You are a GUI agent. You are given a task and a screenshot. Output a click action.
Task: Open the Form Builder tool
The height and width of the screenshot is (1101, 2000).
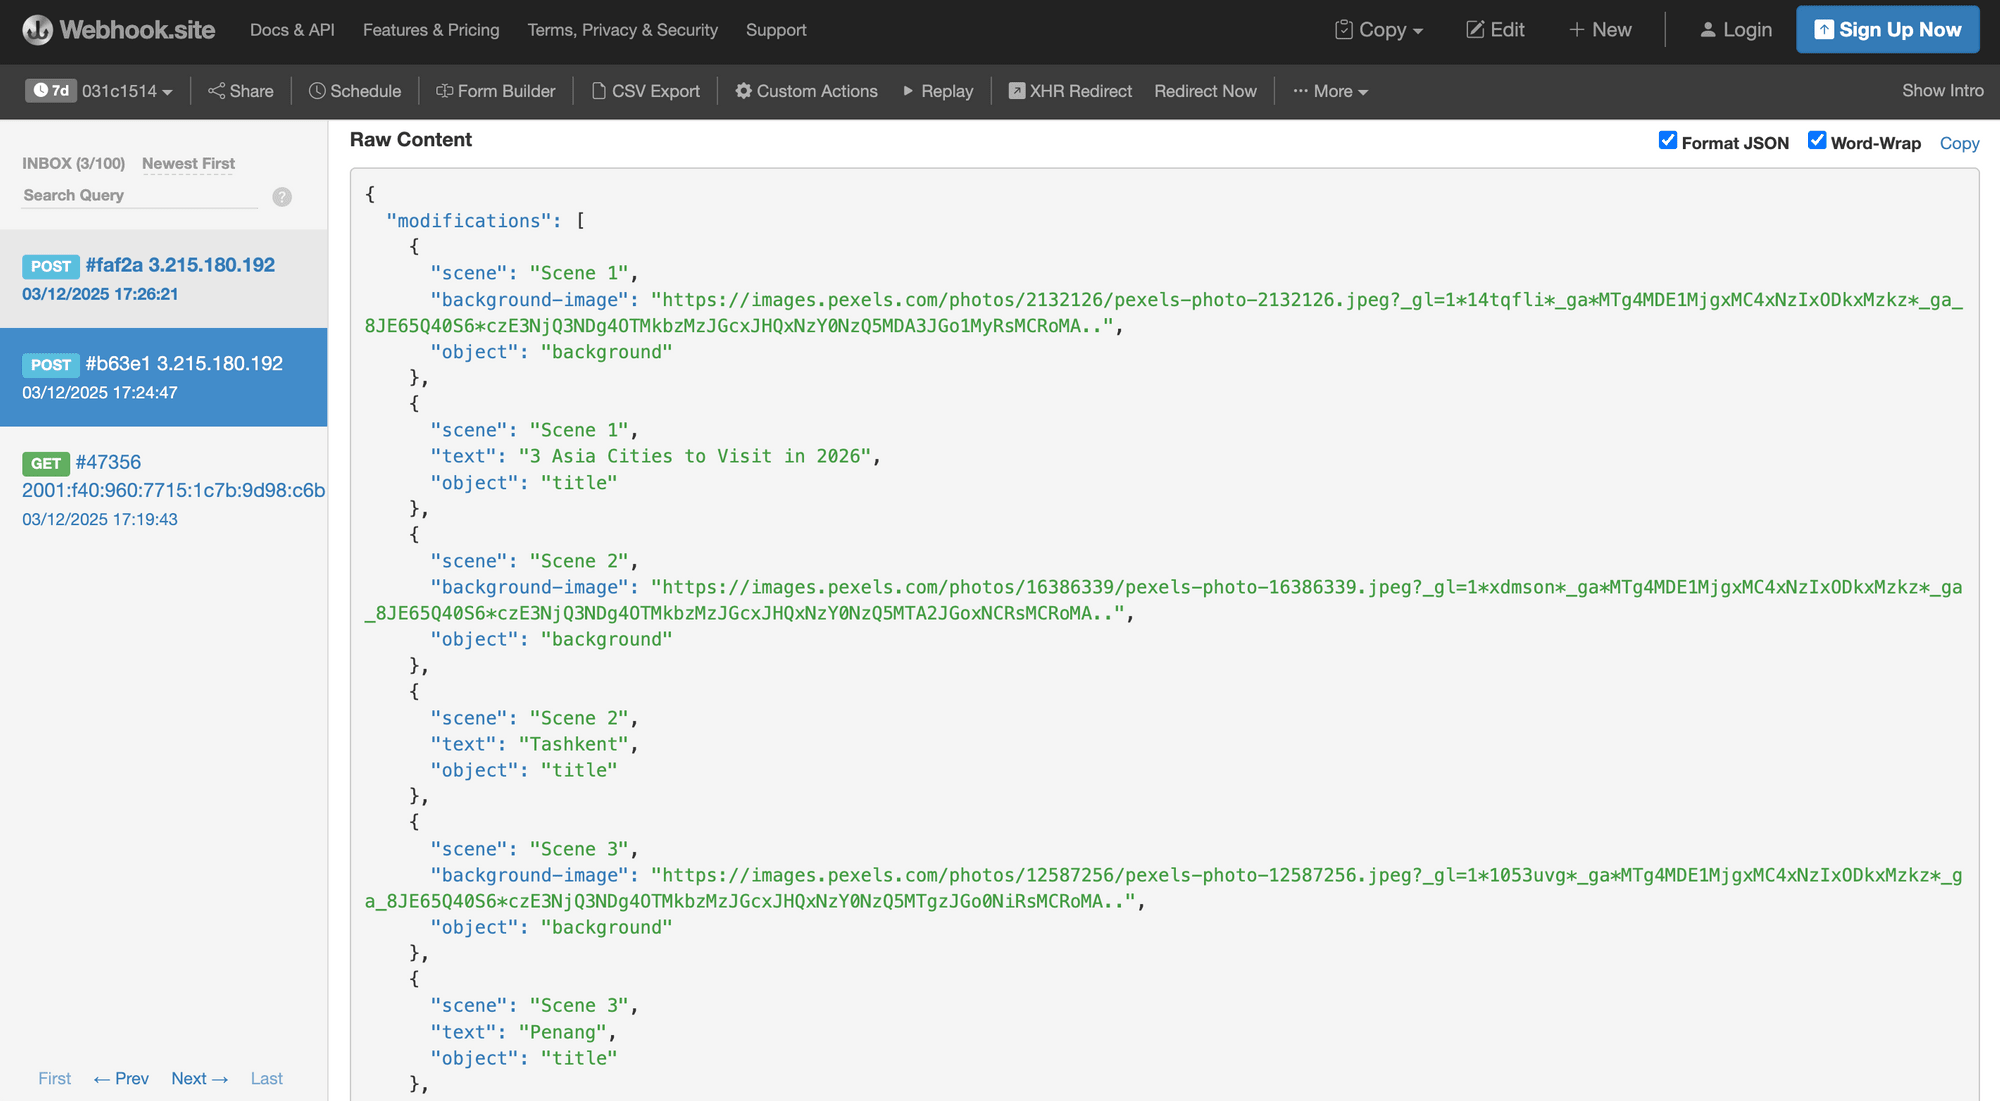[x=495, y=91]
